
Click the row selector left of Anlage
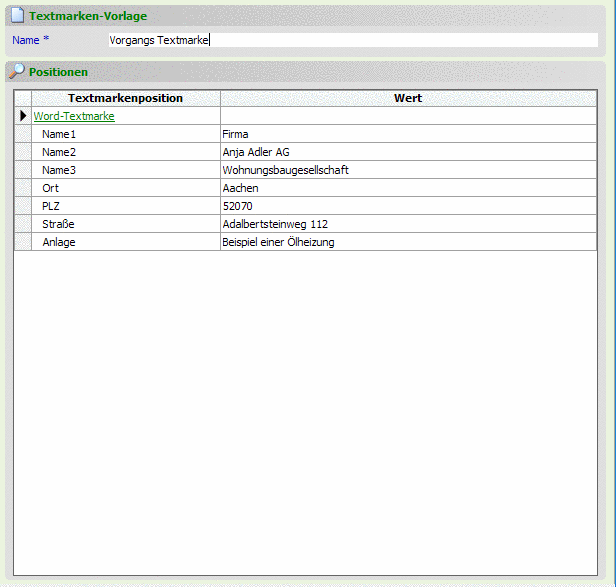(x=23, y=242)
